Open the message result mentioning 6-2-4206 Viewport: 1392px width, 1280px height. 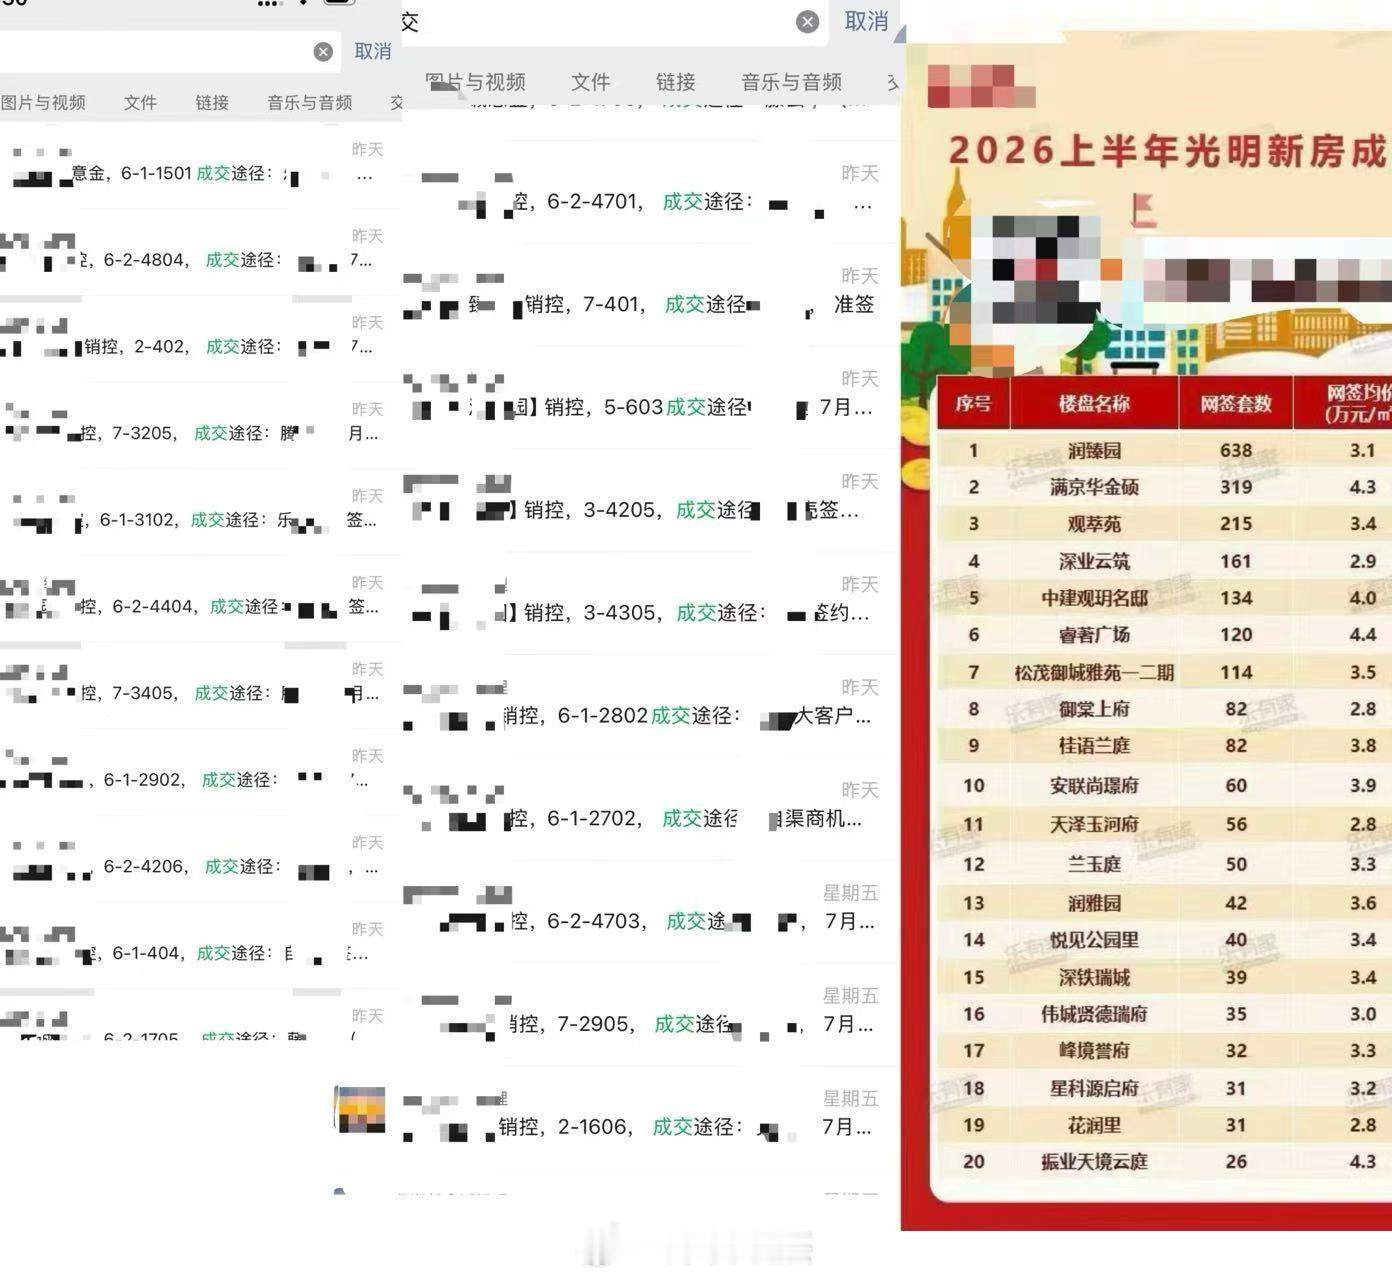(x=200, y=859)
